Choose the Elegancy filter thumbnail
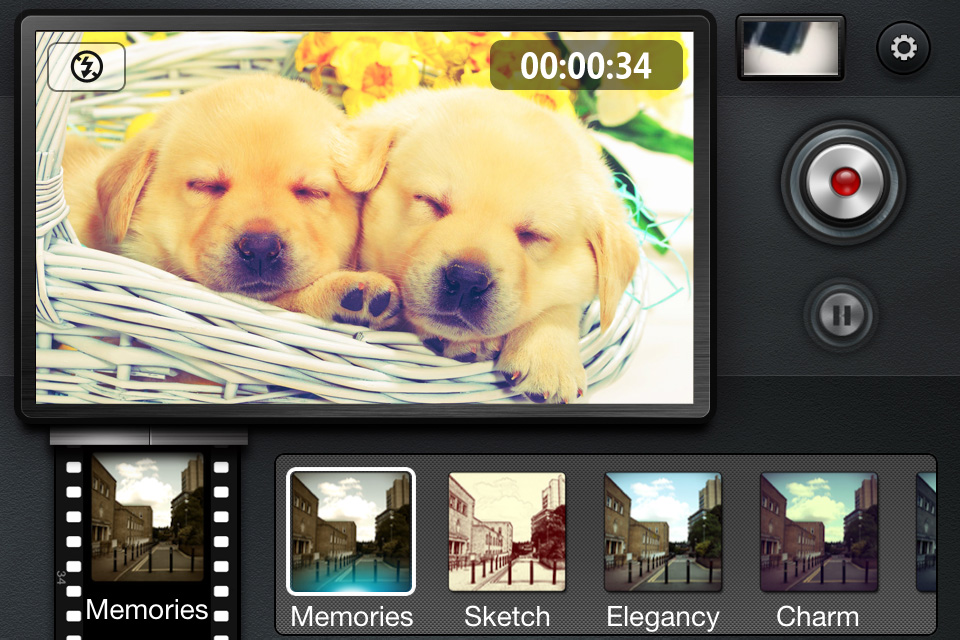This screenshot has width=960, height=640. click(662, 531)
